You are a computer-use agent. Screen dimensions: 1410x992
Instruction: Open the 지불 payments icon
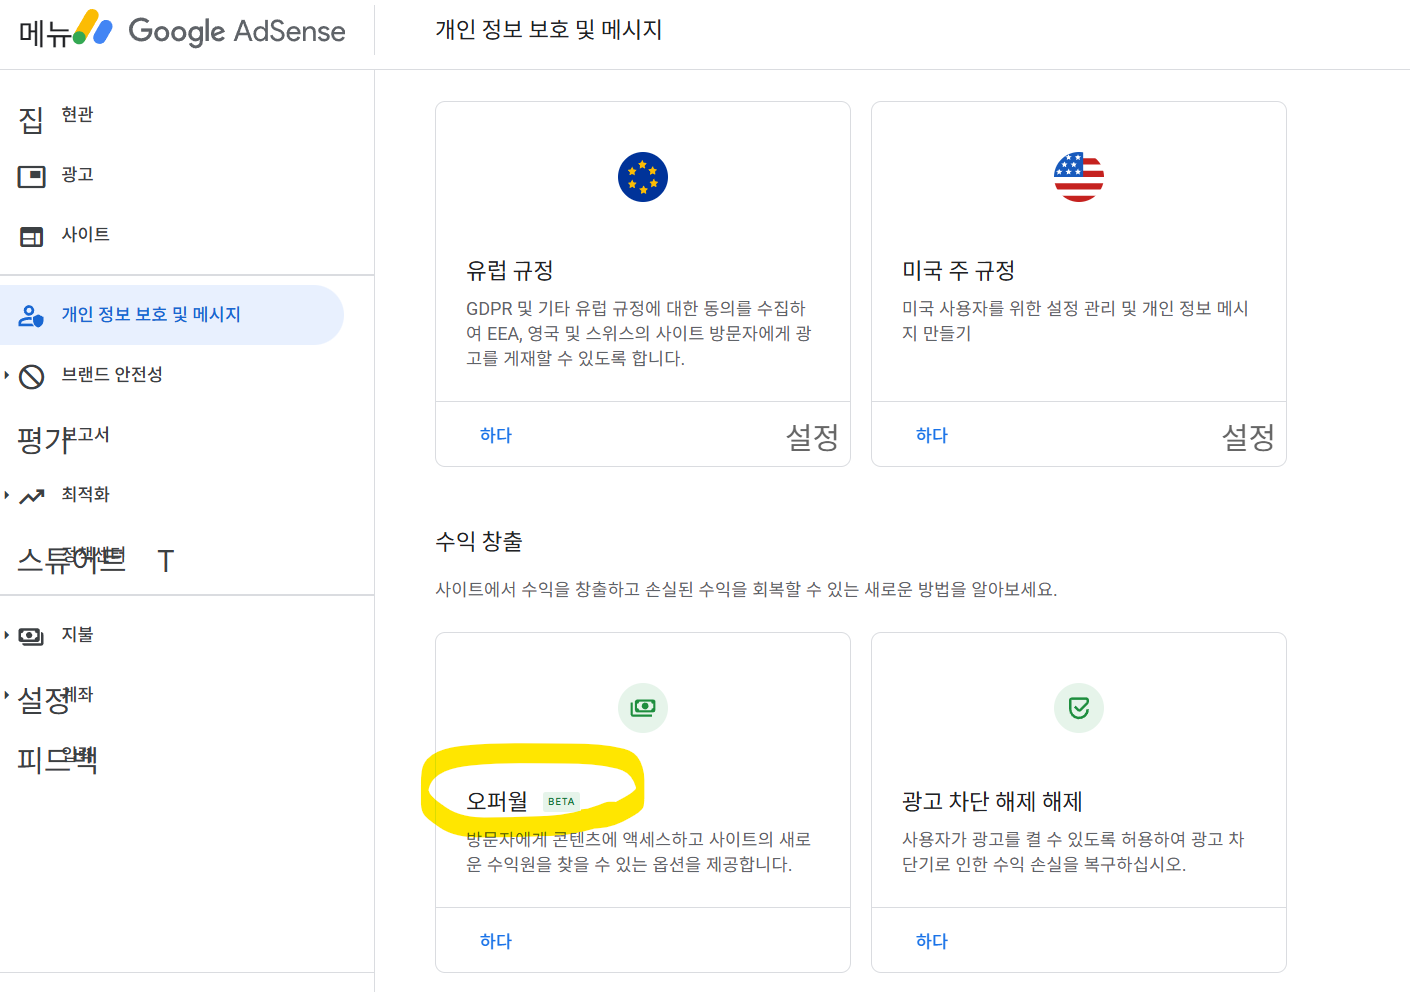coord(31,635)
